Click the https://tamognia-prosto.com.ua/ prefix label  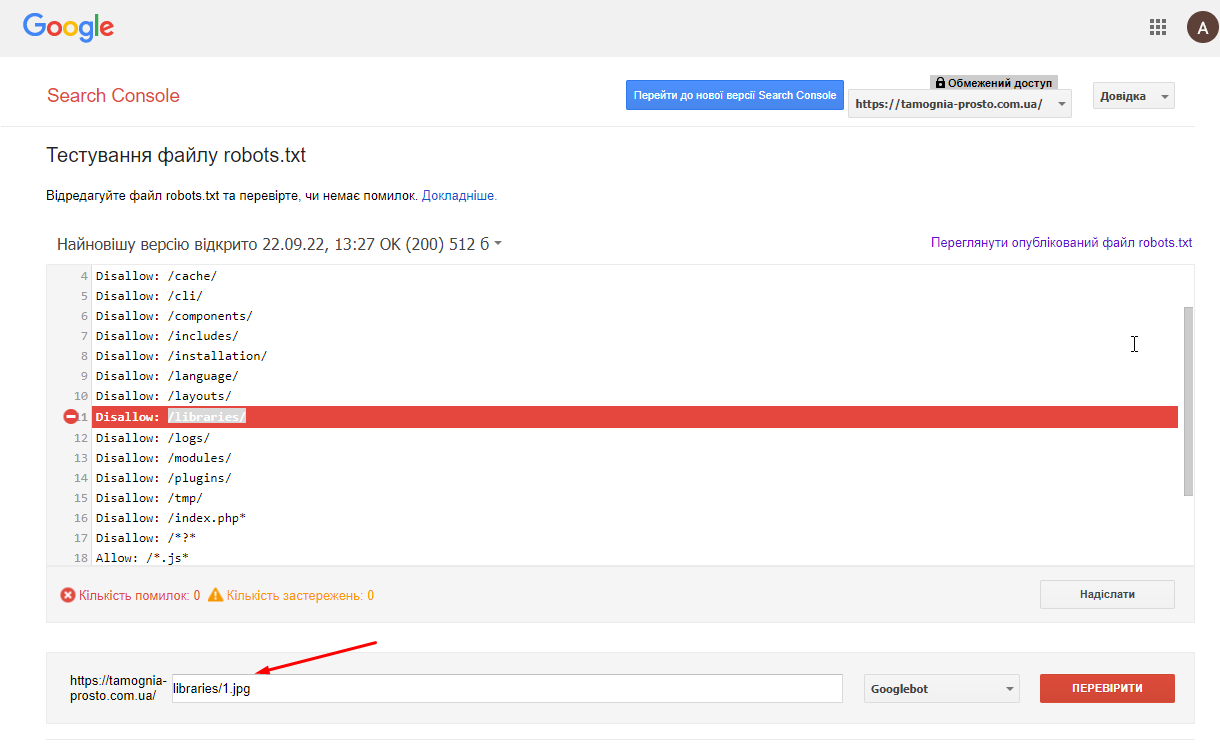(118, 688)
